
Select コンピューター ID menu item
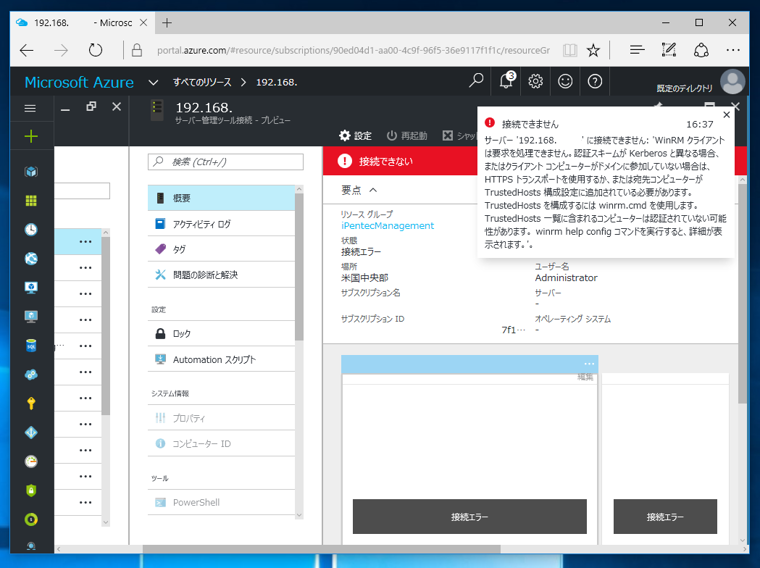coord(221,443)
